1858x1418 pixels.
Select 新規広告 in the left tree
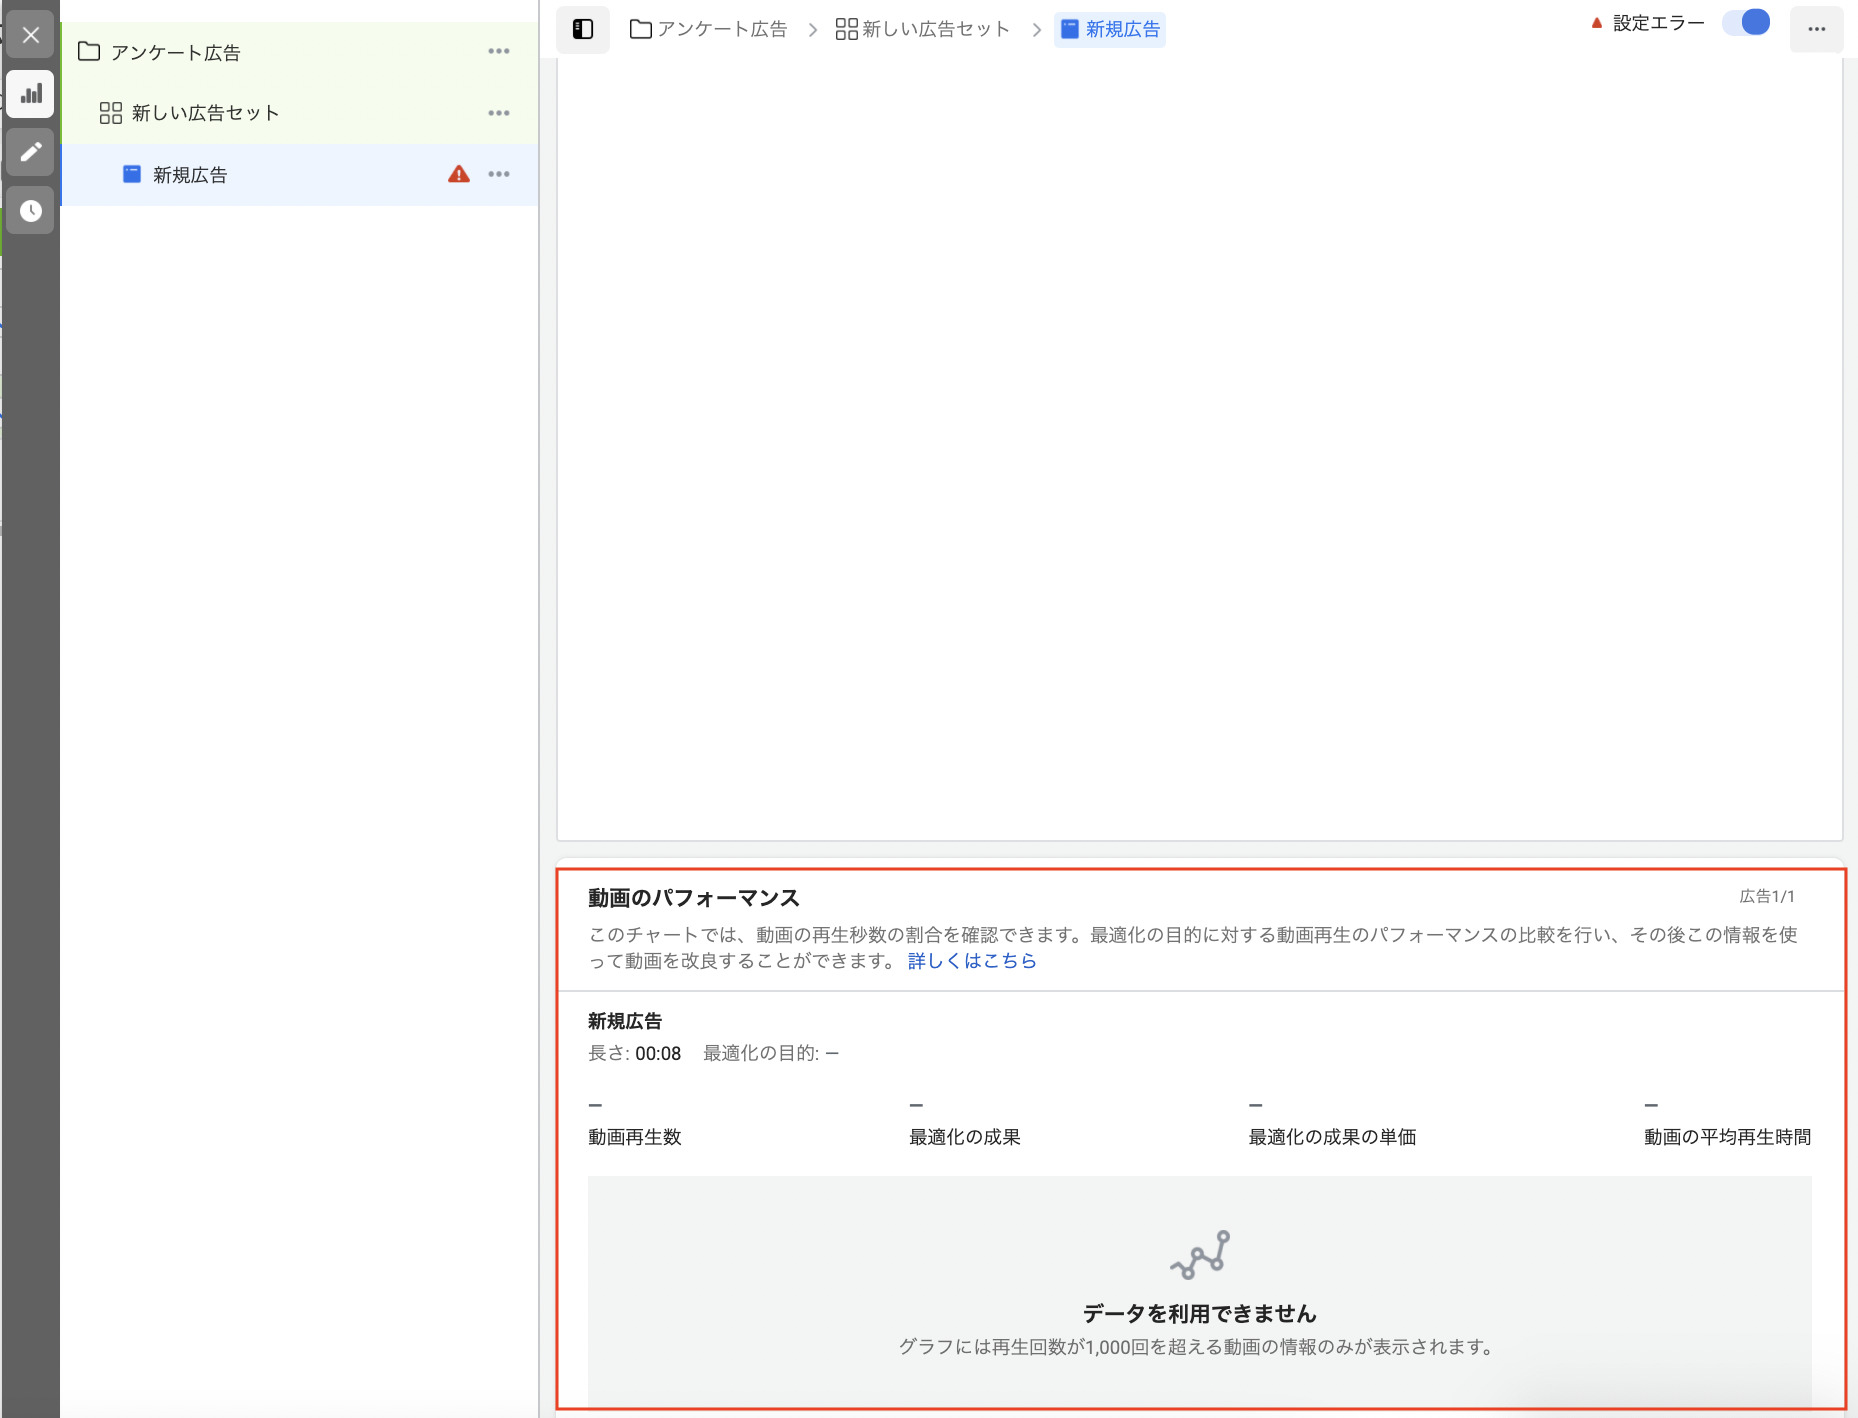(189, 174)
